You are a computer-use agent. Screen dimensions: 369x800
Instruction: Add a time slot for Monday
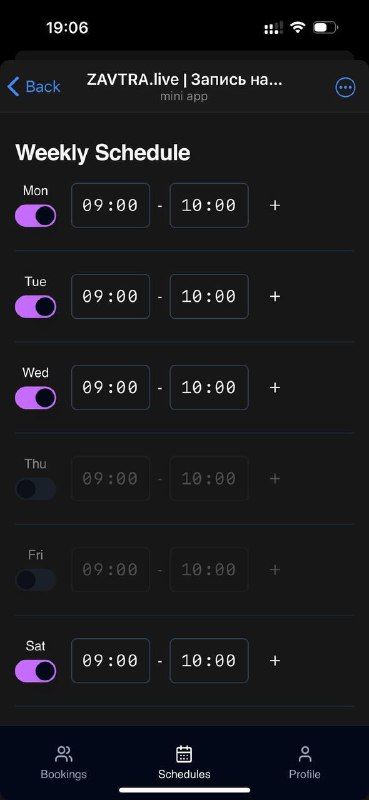(275, 205)
